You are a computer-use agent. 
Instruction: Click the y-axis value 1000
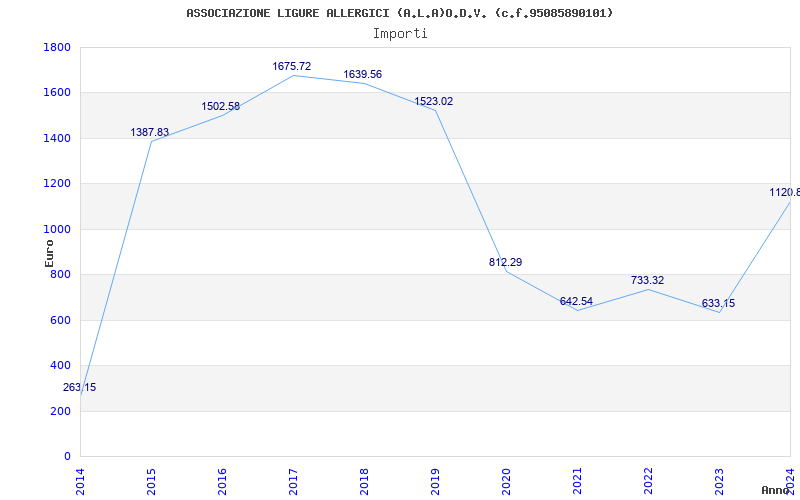[x=57, y=230]
